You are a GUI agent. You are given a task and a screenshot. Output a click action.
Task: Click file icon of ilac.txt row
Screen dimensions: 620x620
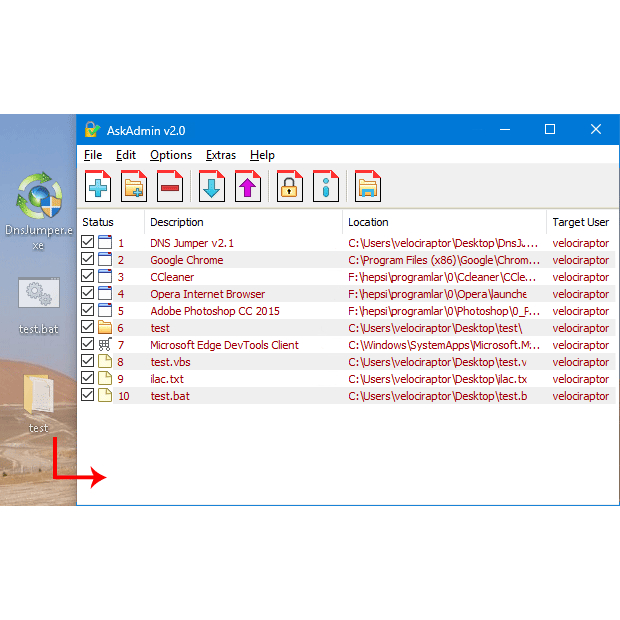click(x=105, y=378)
